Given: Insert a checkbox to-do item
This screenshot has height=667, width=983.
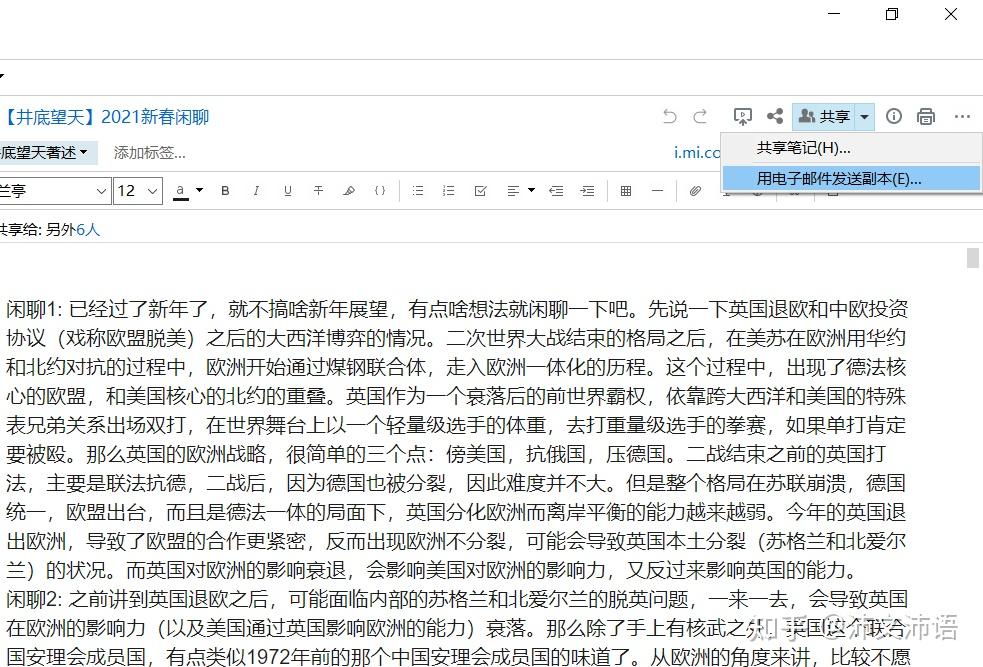Looking at the screenshot, I should click(x=480, y=191).
